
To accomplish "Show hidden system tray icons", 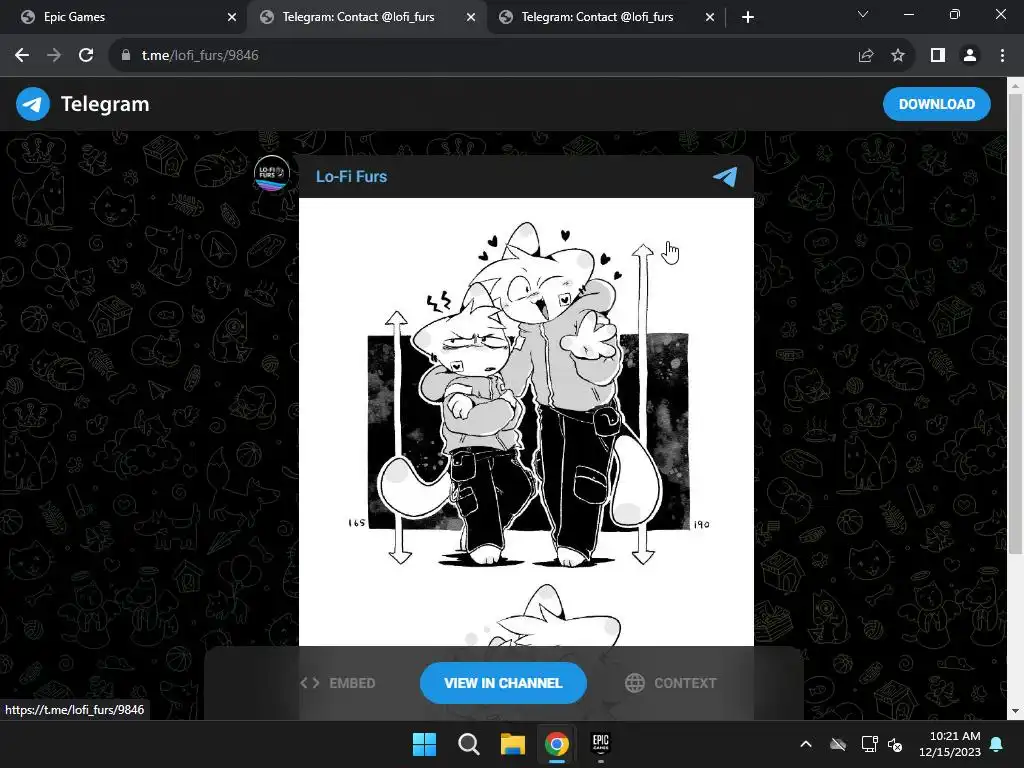I will click(806, 744).
